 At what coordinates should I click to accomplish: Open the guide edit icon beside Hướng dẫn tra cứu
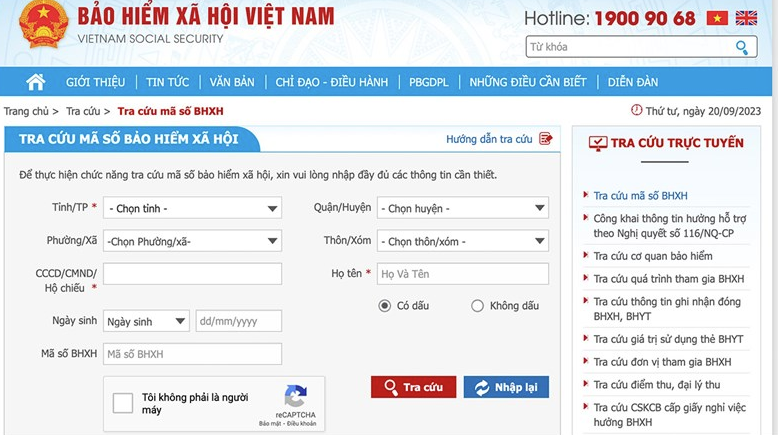(546, 138)
